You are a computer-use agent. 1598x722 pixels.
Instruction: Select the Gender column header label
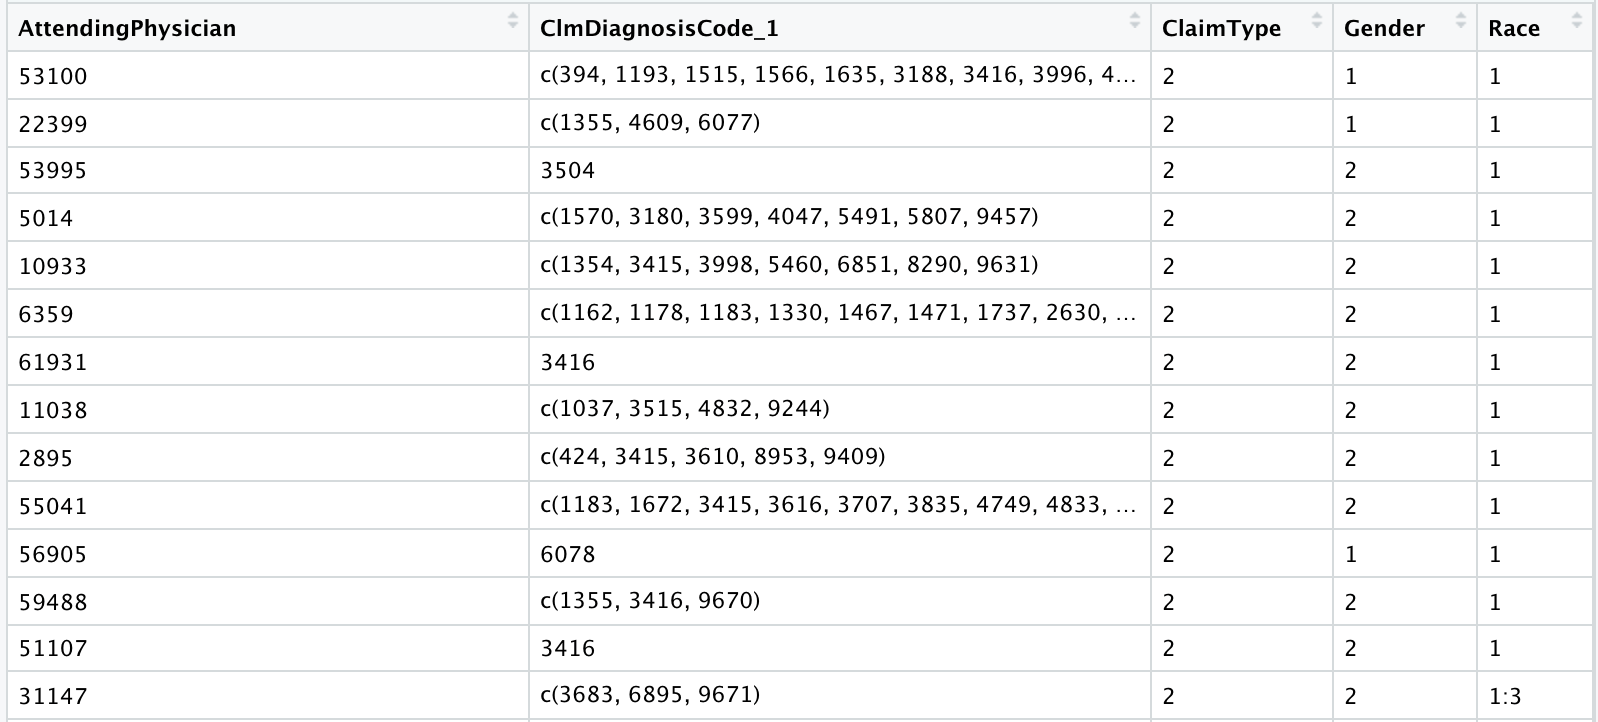1384,29
